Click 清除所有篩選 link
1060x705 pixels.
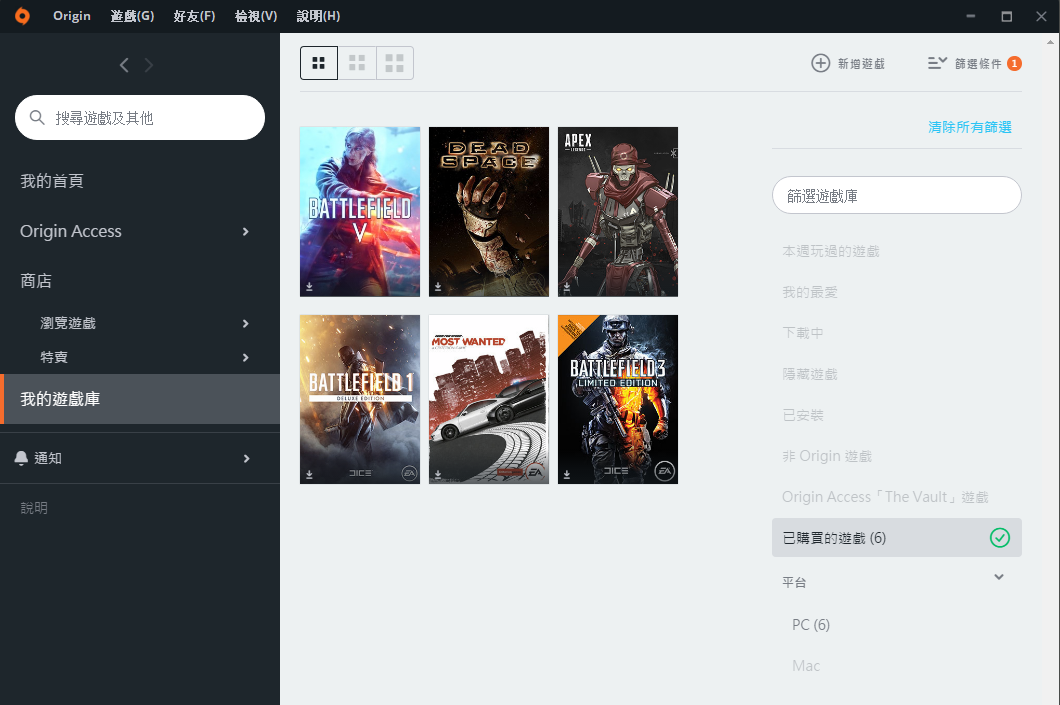(x=969, y=126)
